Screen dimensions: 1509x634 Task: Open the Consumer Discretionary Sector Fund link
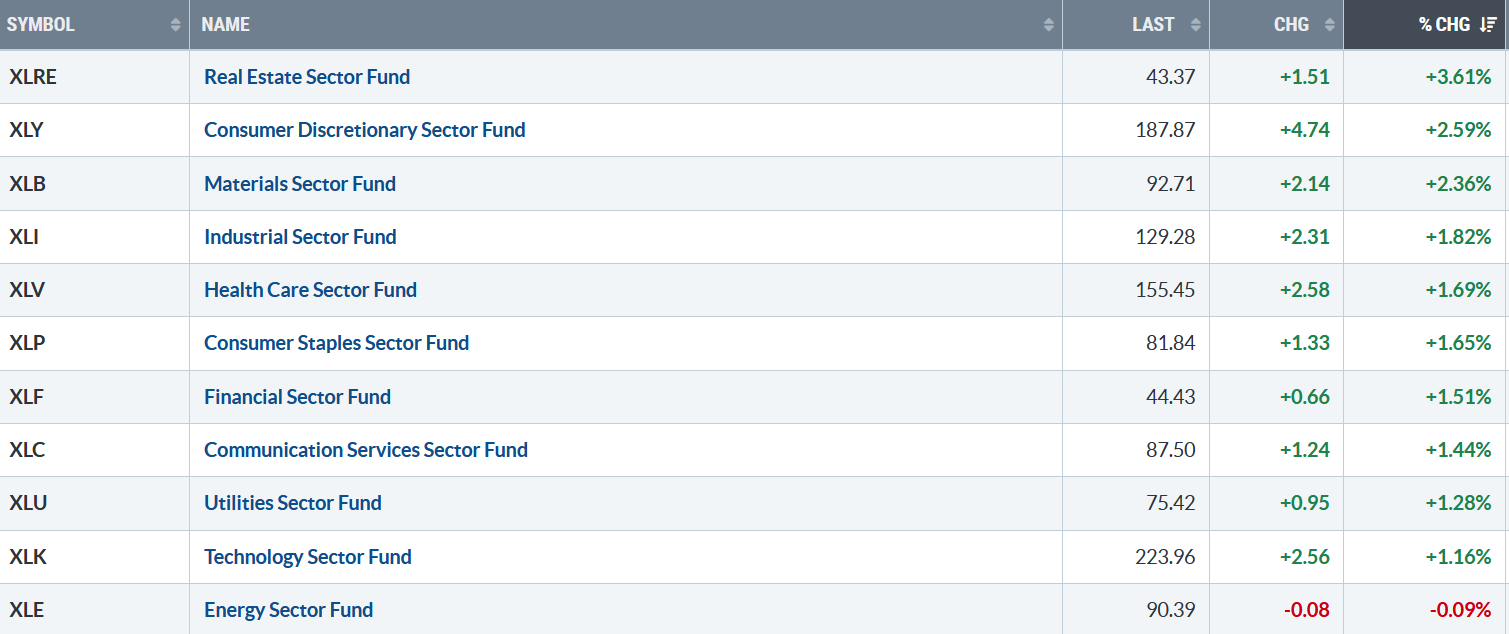pyautogui.click(x=365, y=130)
